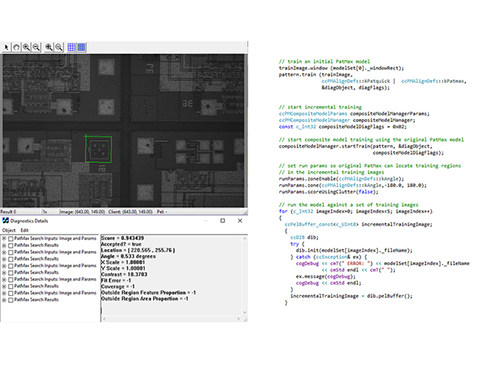Open the Edit menu
This screenshot has width=500, height=375.
coord(25,230)
